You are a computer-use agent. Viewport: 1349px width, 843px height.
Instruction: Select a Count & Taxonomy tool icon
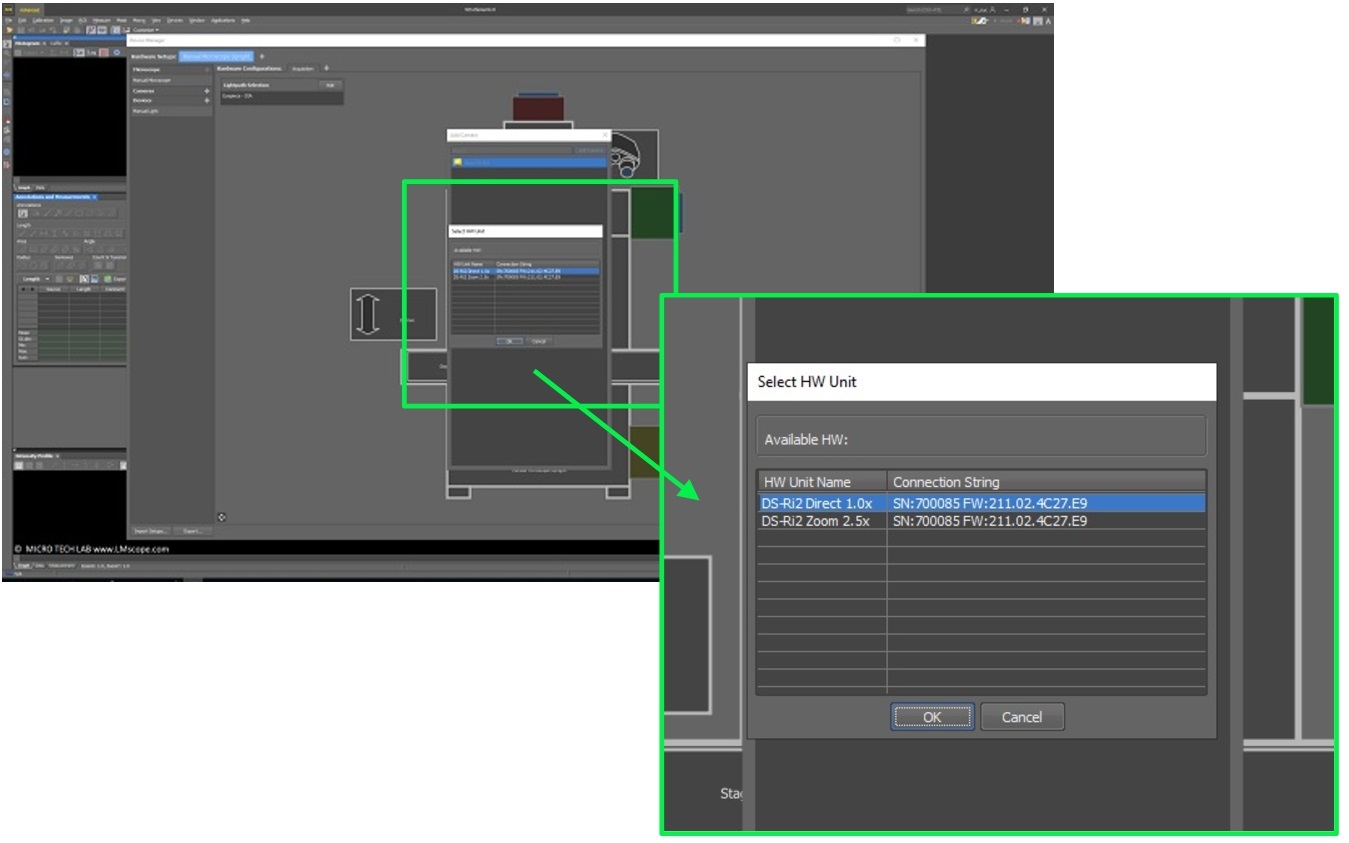tap(99, 264)
